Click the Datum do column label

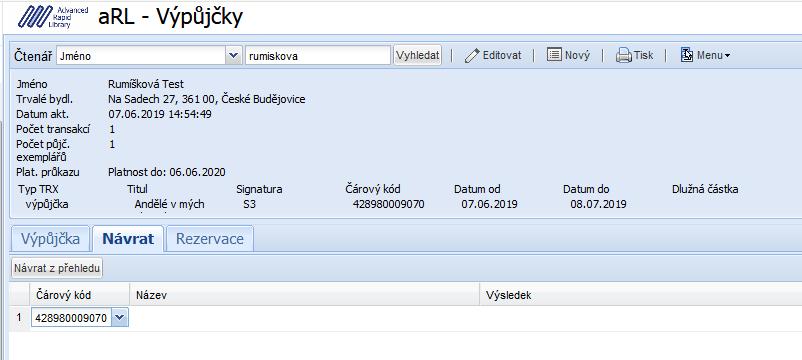pos(586,189)
